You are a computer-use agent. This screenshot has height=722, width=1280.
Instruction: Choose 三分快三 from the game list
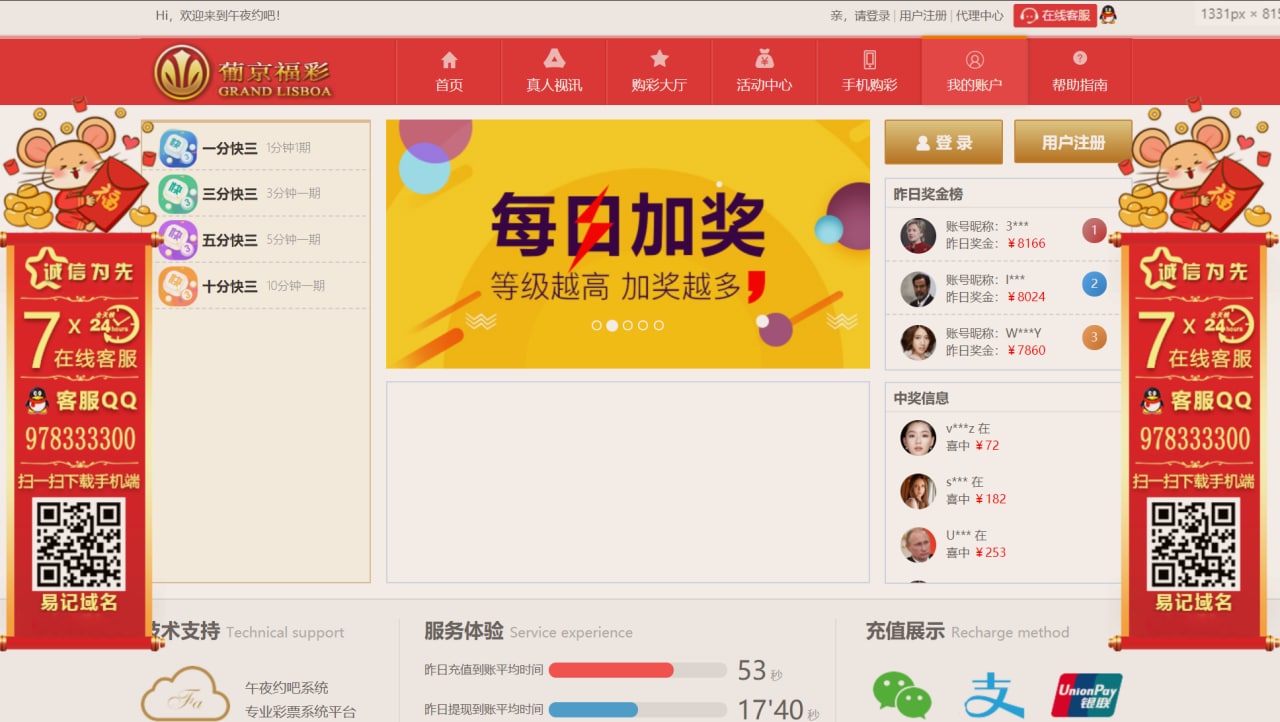pyautogui.click(x=229, y=194)
